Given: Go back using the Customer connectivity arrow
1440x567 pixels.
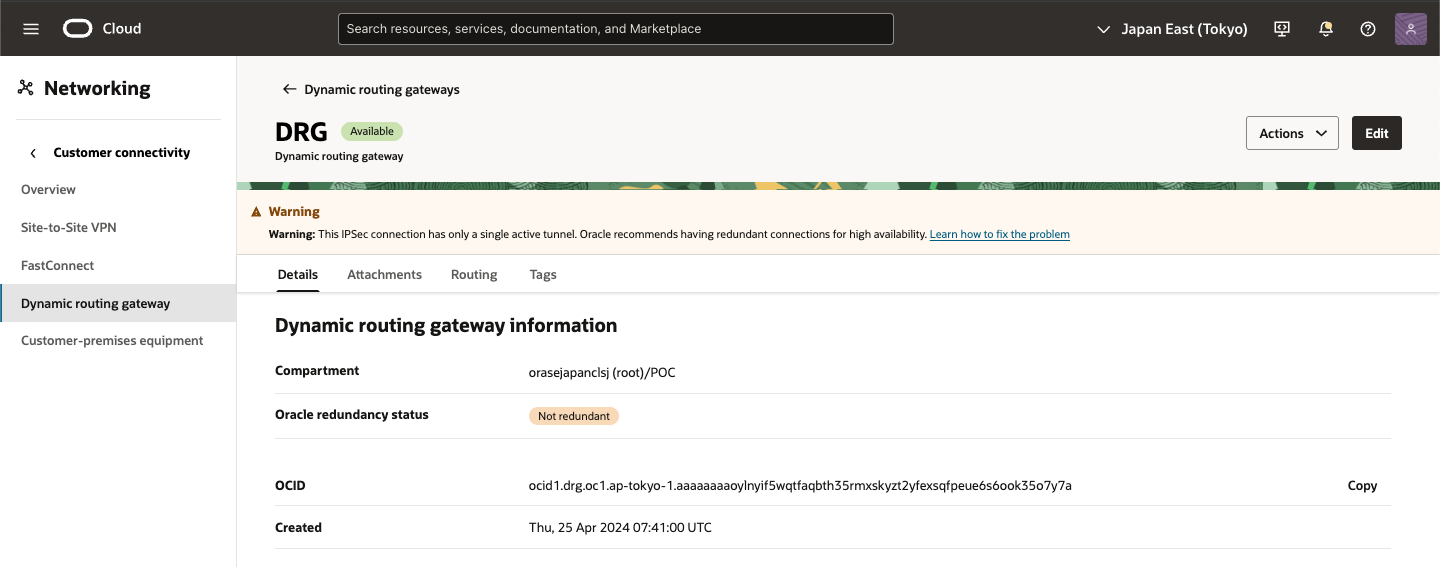Looking at the screenshot, I should (33, 153).
